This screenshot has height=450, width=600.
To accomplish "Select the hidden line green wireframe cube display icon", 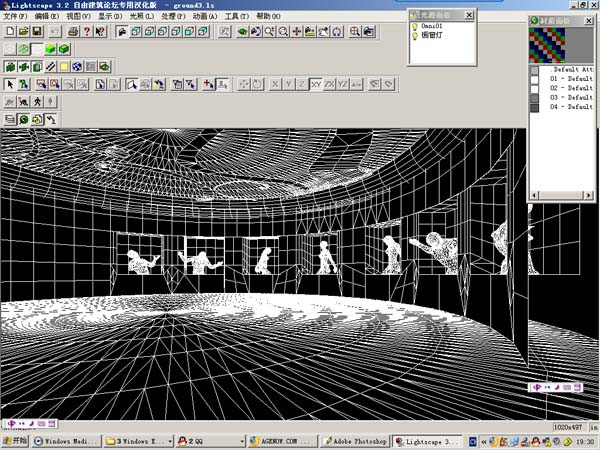I will point(24,49).
